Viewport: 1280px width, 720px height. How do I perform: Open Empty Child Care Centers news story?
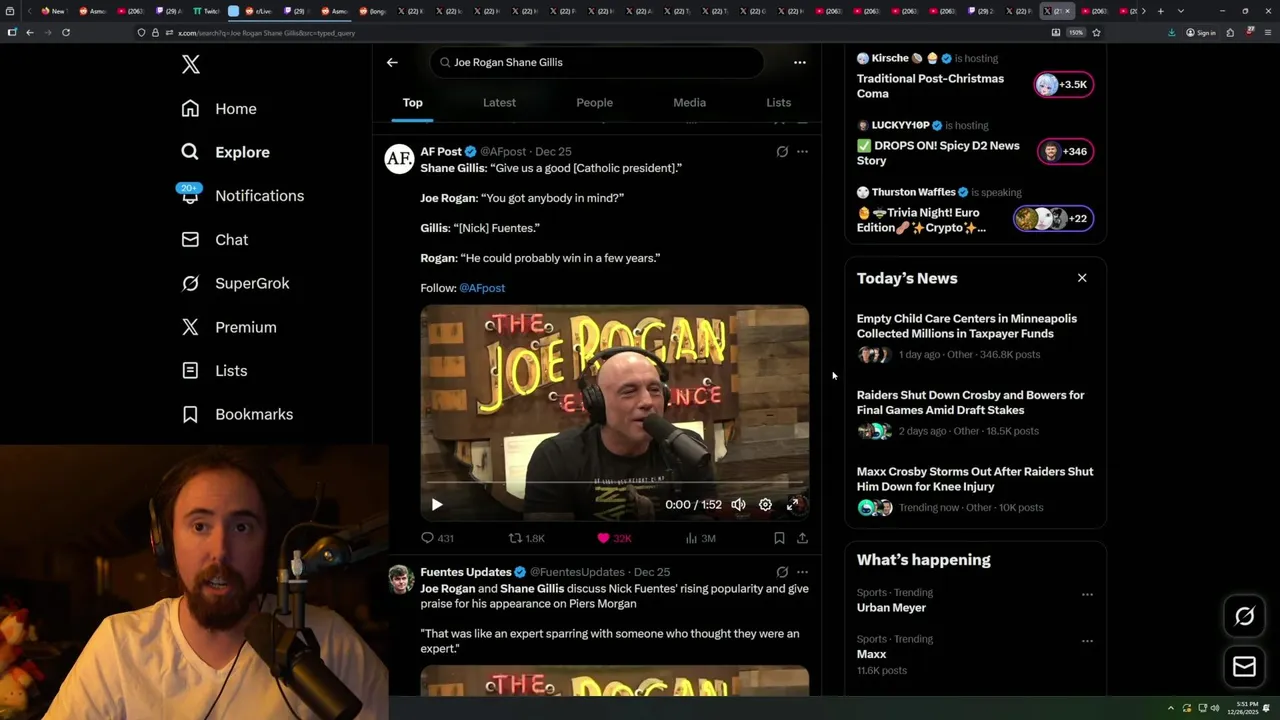975,336
